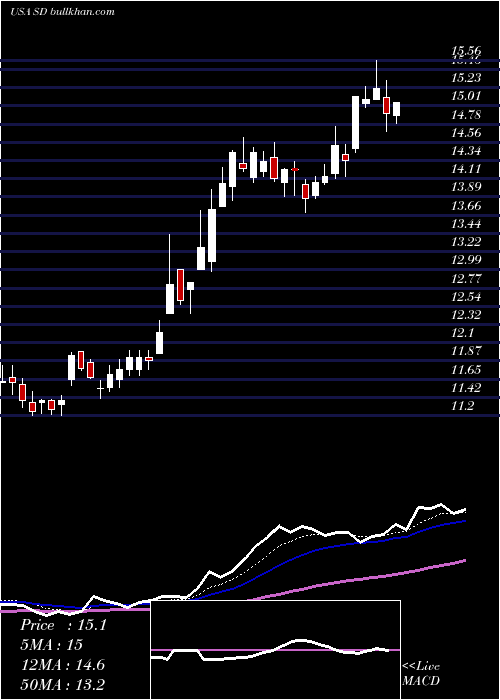Select the 15.01 price axis label

pos(466,96)
